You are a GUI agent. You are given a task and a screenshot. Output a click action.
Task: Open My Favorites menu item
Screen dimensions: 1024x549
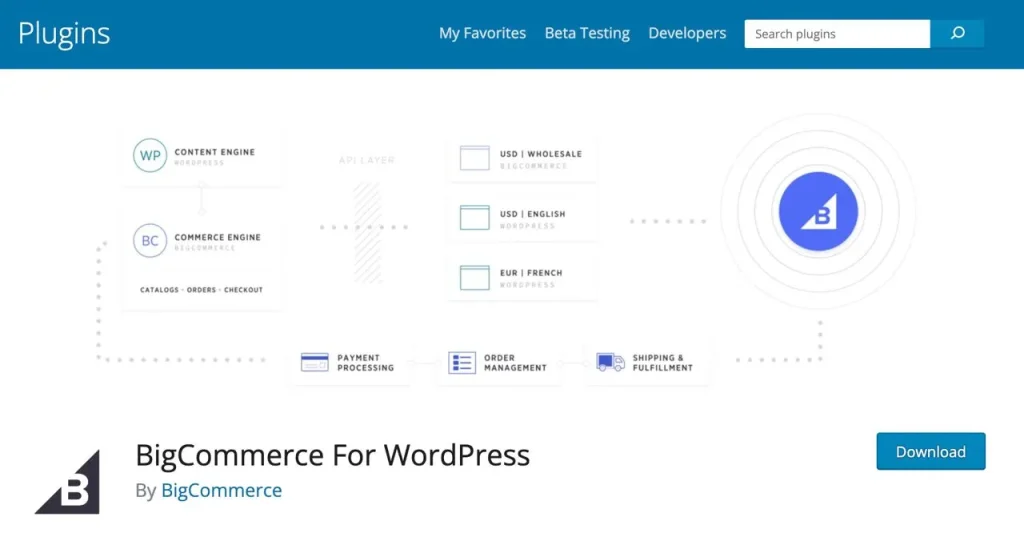482,33
